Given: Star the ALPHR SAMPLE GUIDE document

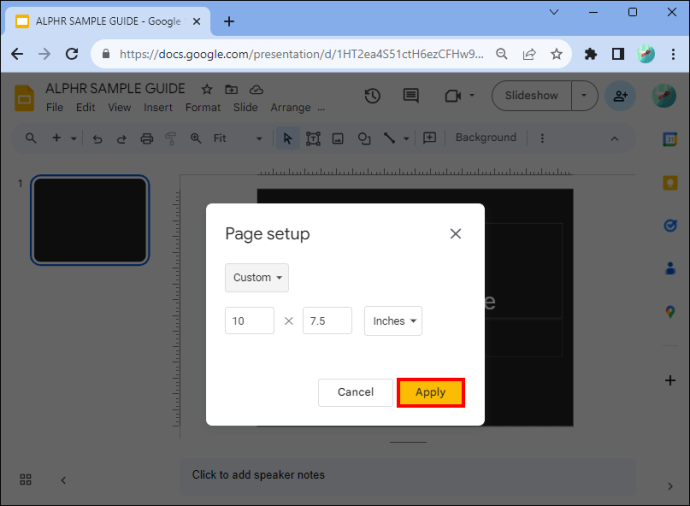Looking at the screenshot, I should (x=207, y=89).
